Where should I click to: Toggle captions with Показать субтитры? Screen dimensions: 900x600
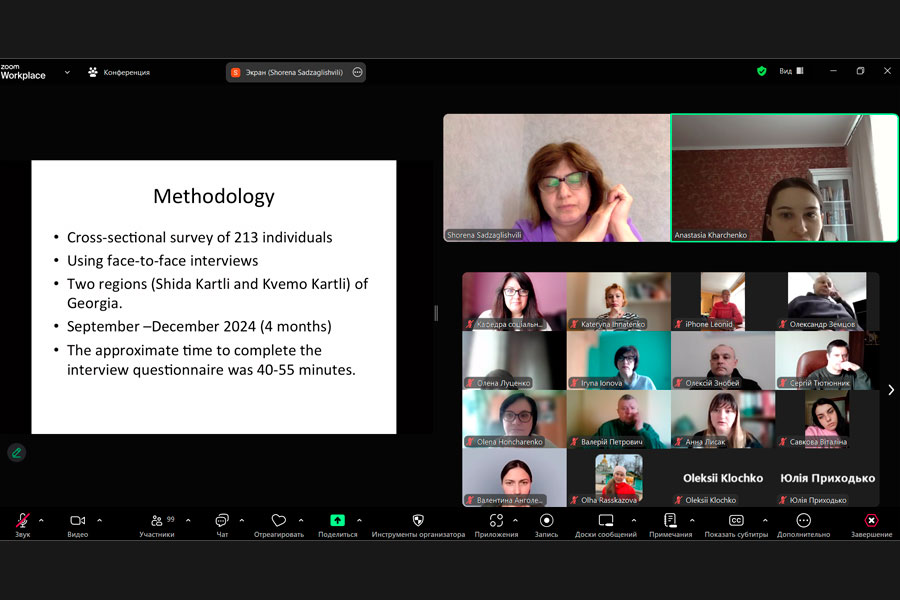[x=736, y=521]
